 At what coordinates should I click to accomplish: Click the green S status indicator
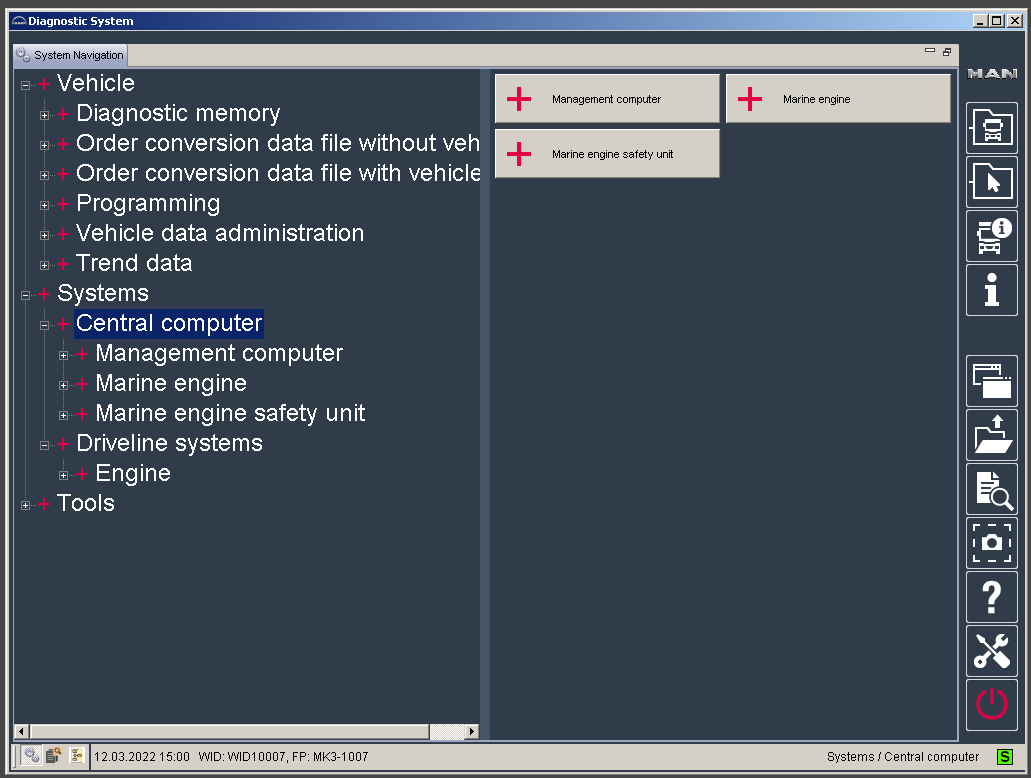click(1005, 756)
